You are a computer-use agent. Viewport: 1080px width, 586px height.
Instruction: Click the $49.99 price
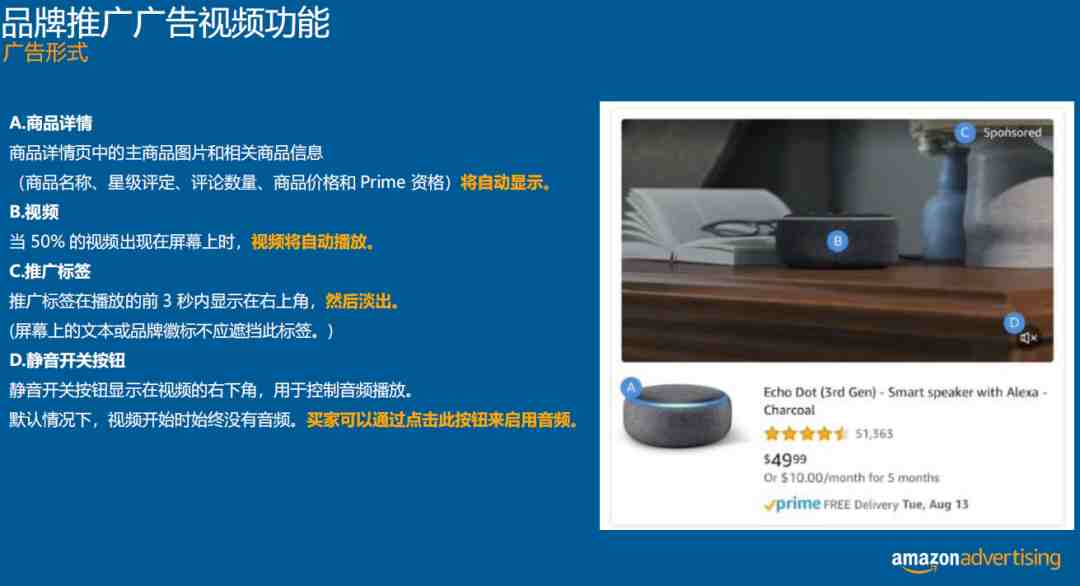pos(785,459)
